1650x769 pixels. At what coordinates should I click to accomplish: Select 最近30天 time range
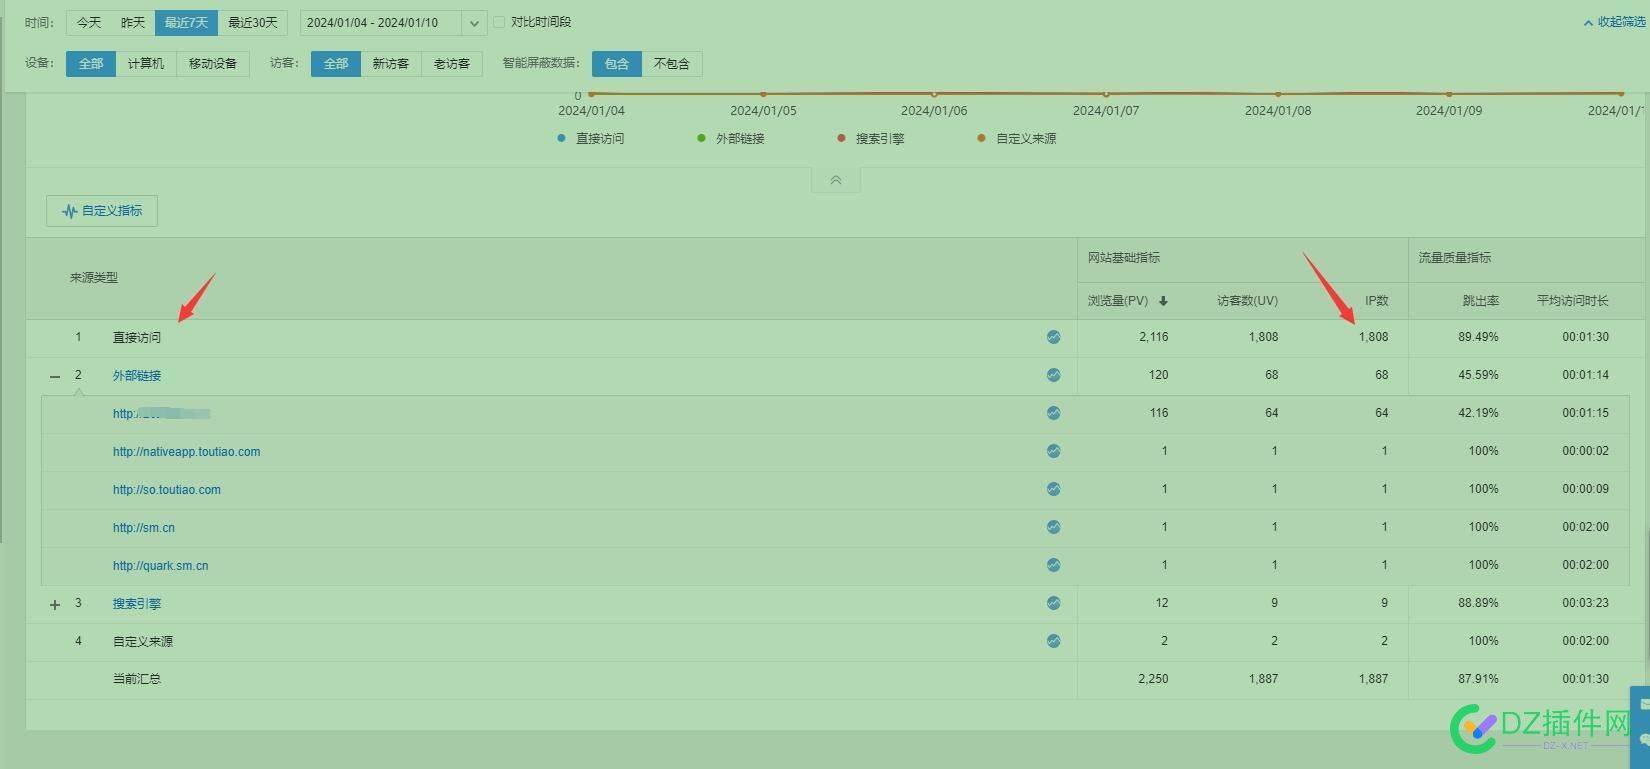pyautogui.click(x=252, y=22)
